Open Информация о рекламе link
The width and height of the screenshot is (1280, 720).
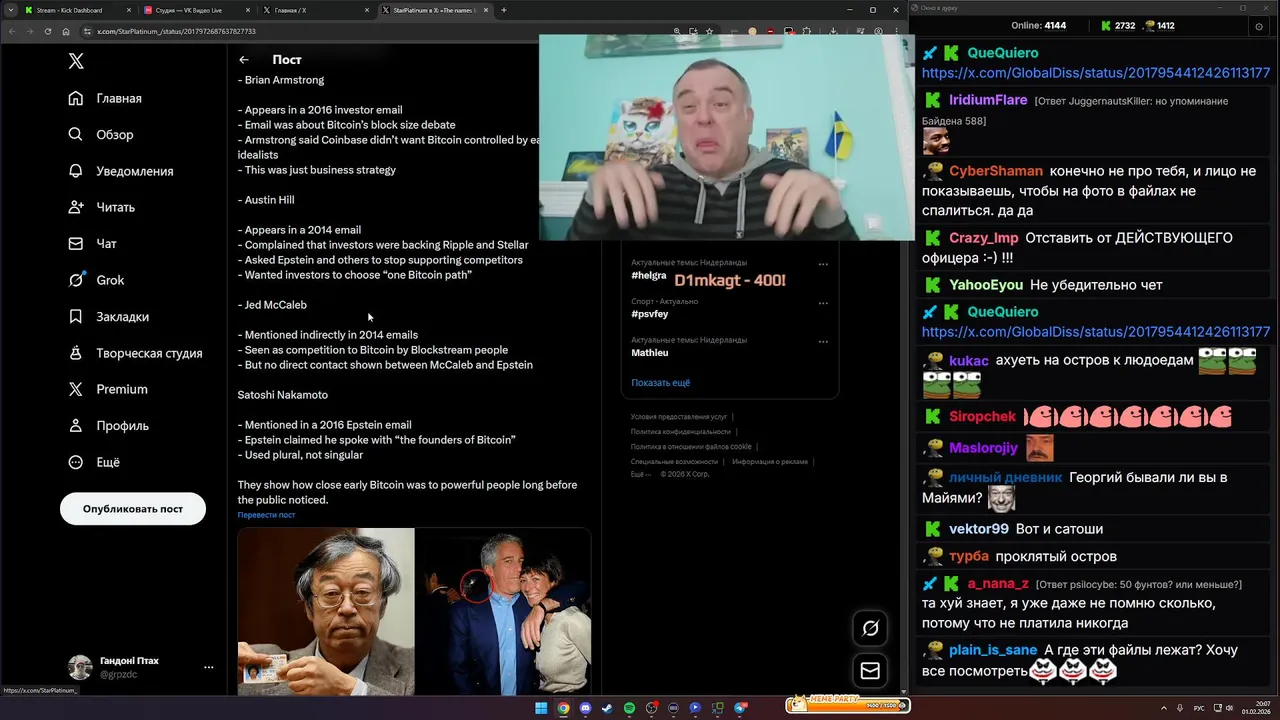pos(770,461)
